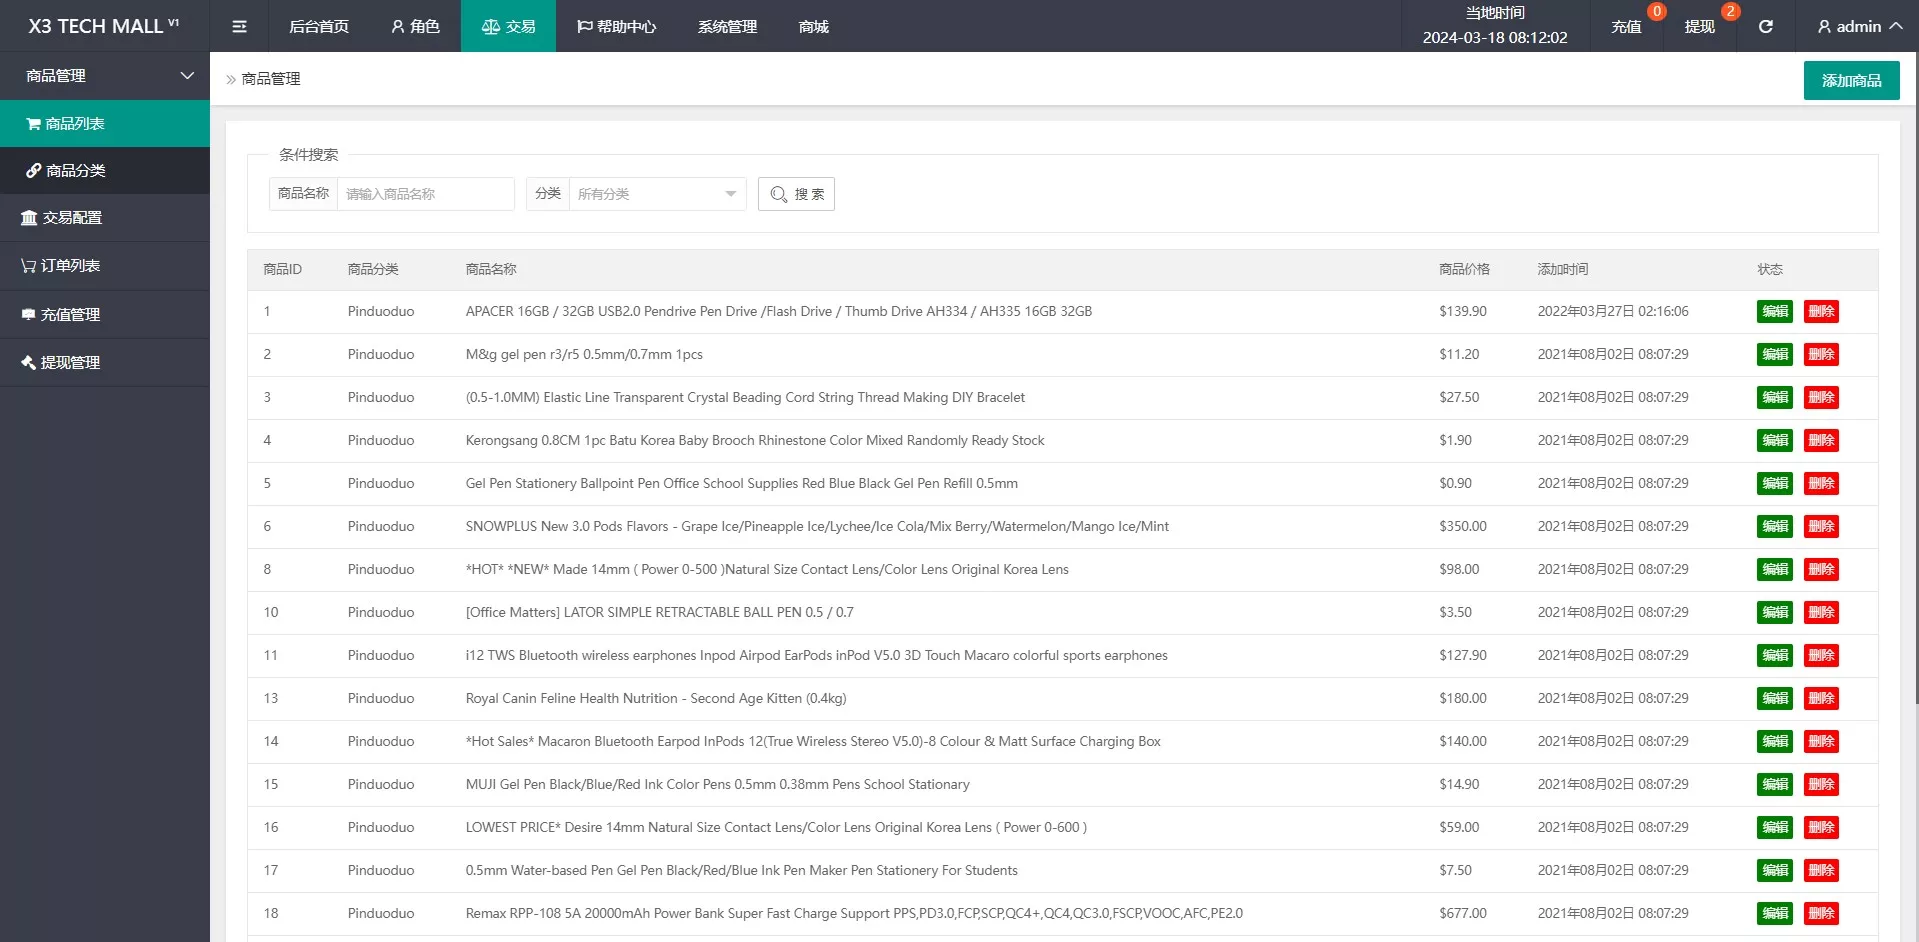Open the 充值 recharge notifications
1919x942 pixels.
1626,27
